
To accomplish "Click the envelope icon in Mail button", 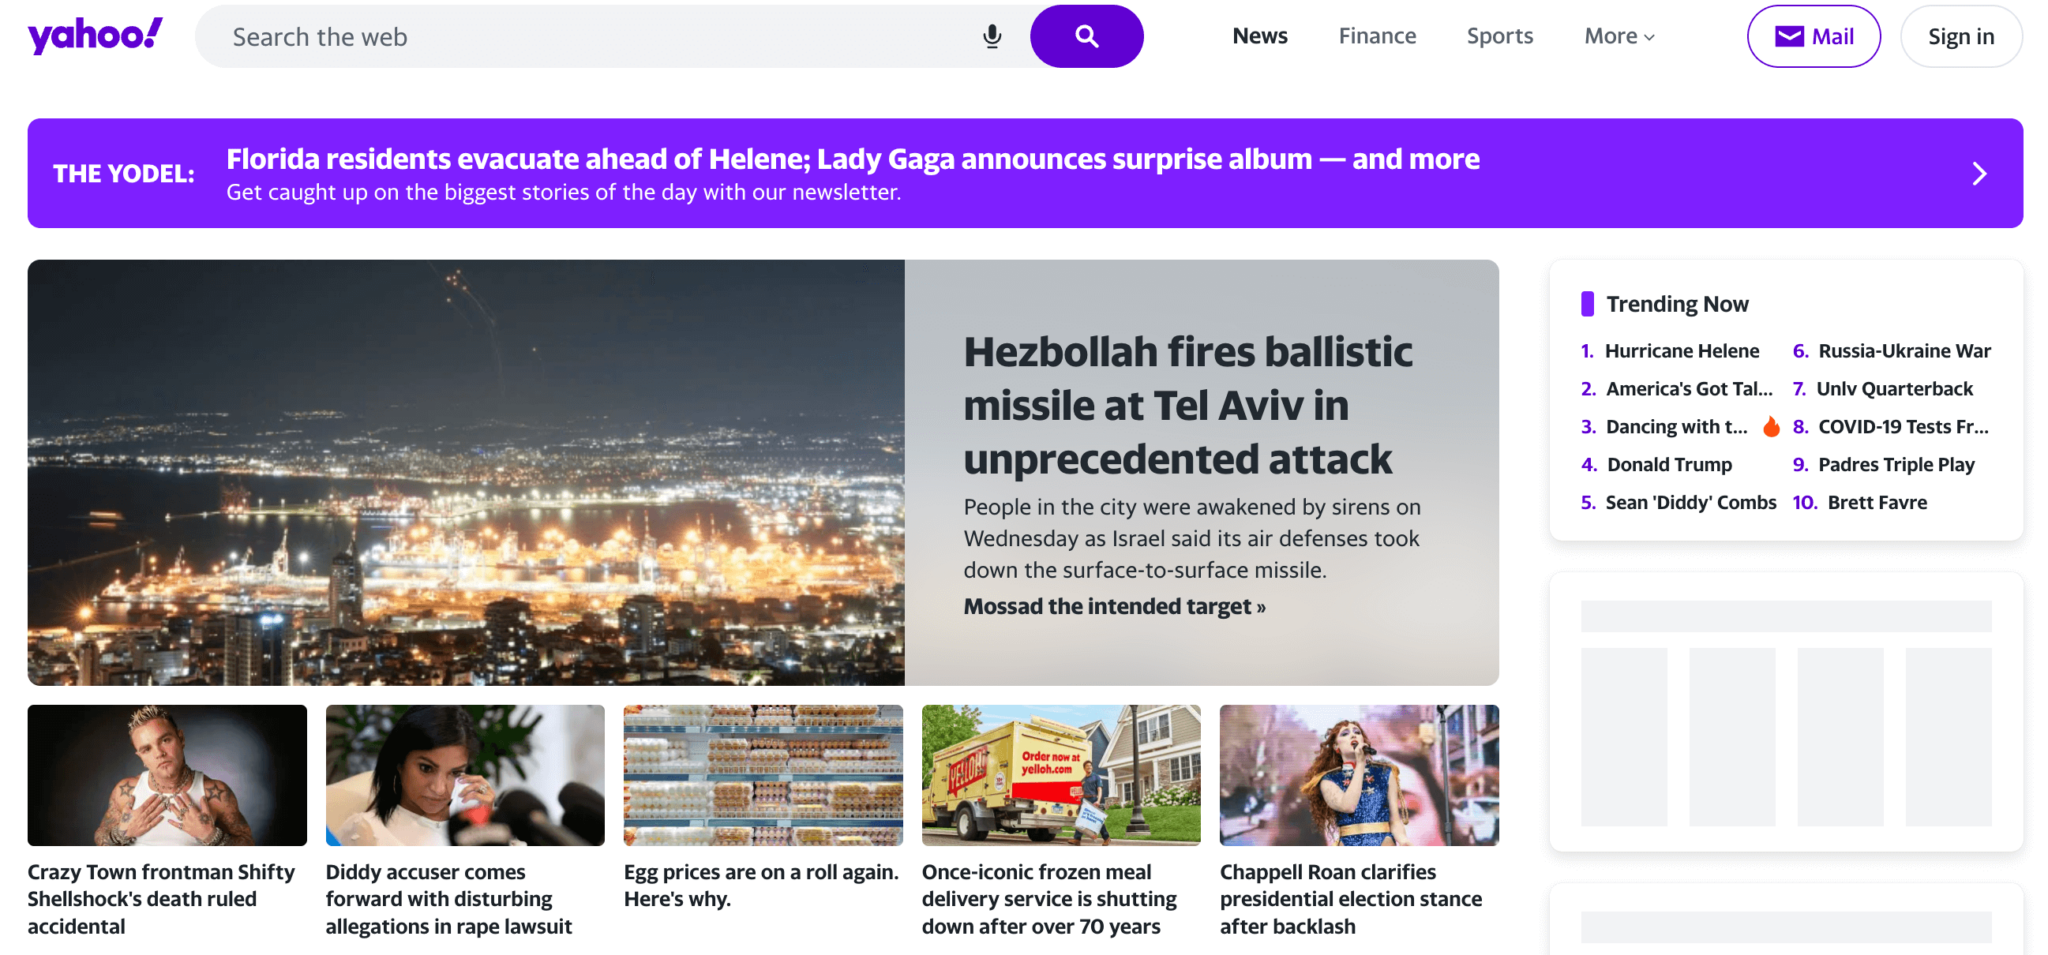I will point(1789,37).
